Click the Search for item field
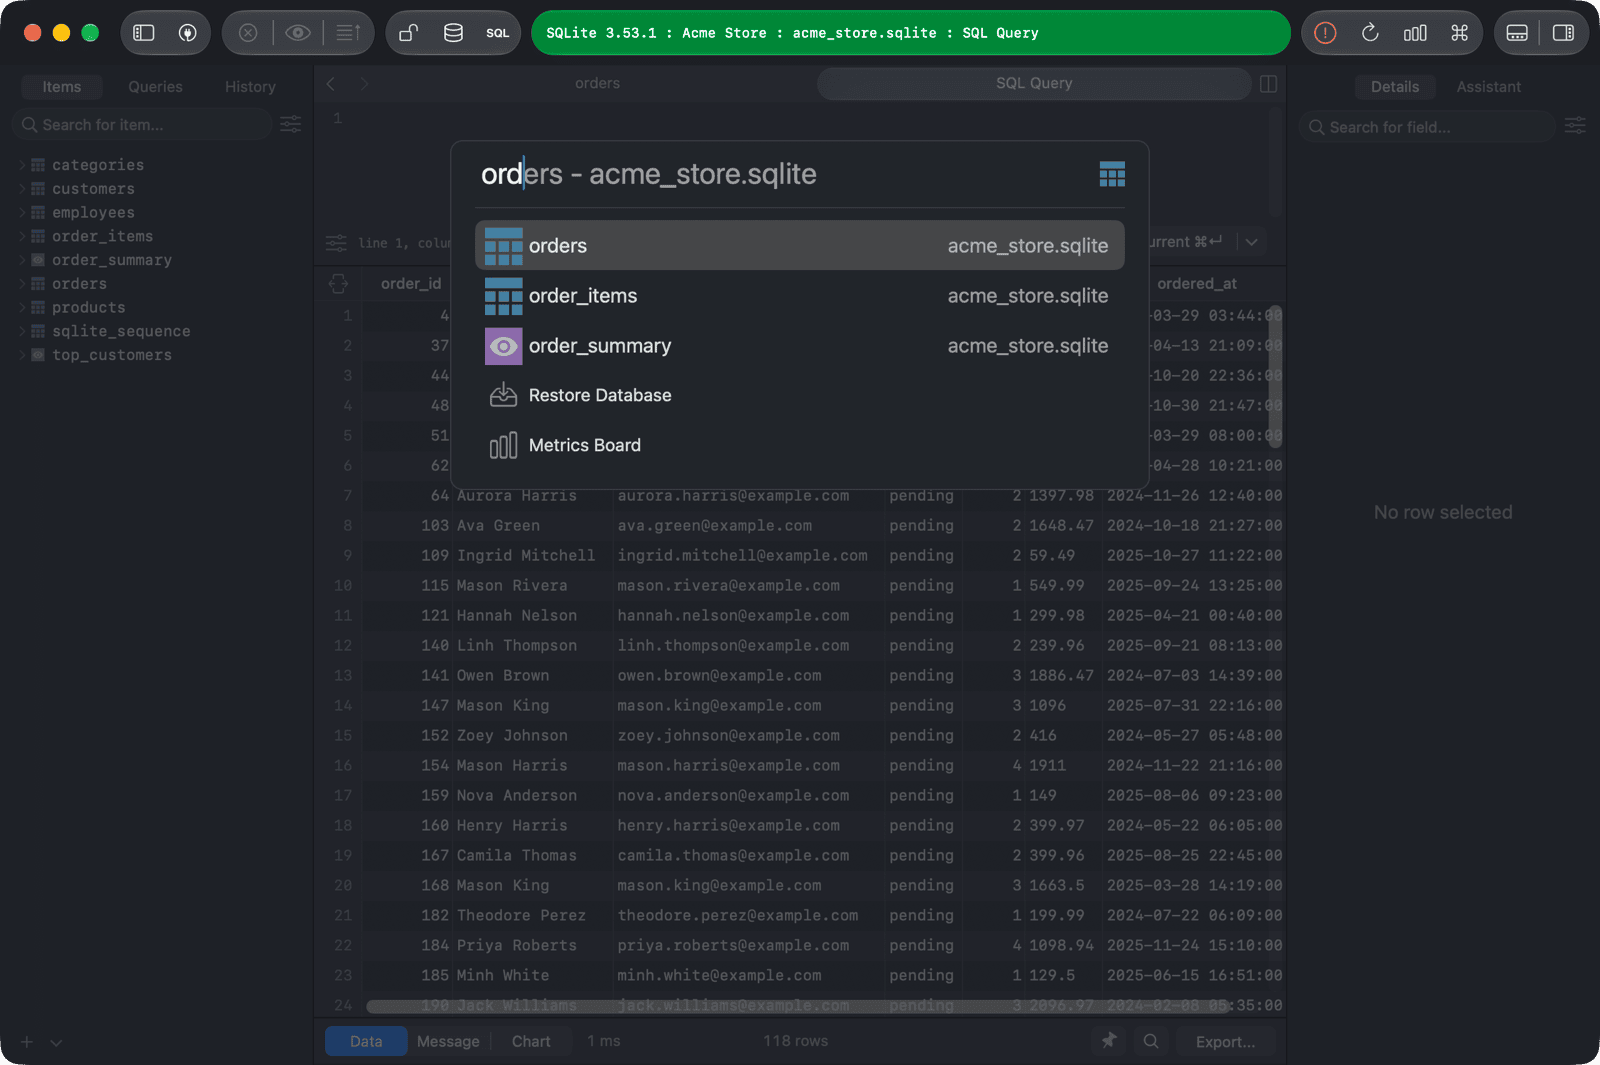This screenshot has width=1600, height=1065. click(143, 125)
